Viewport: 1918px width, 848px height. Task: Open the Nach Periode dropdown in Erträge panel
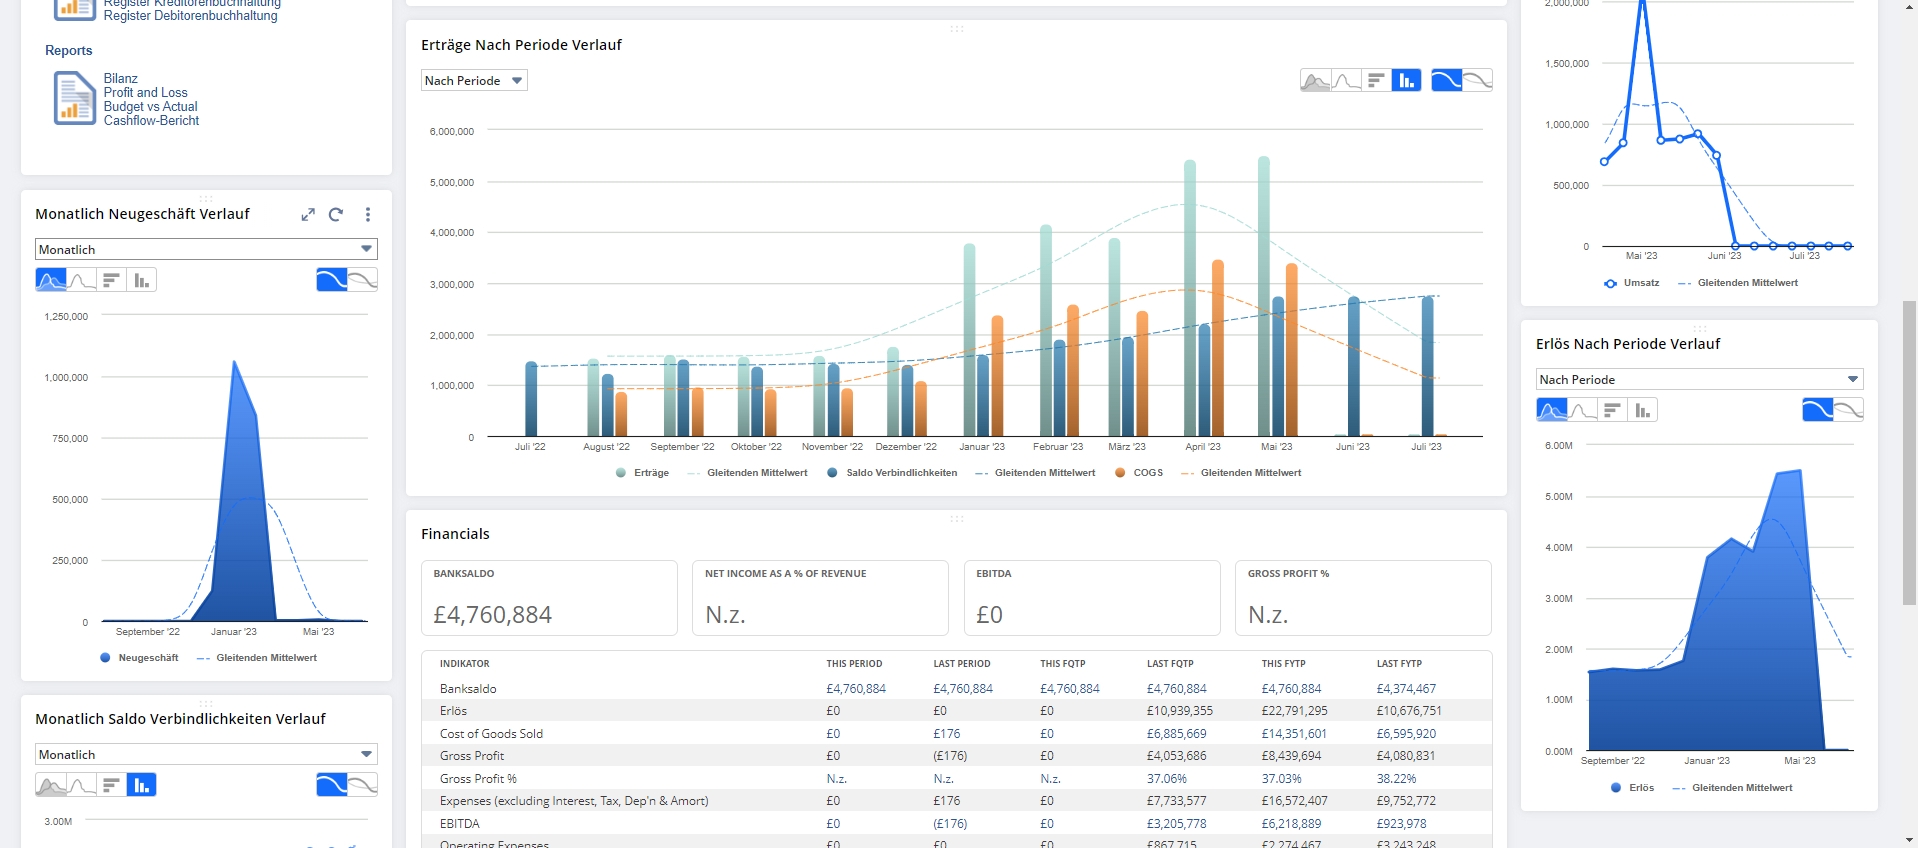click(474, 81)
